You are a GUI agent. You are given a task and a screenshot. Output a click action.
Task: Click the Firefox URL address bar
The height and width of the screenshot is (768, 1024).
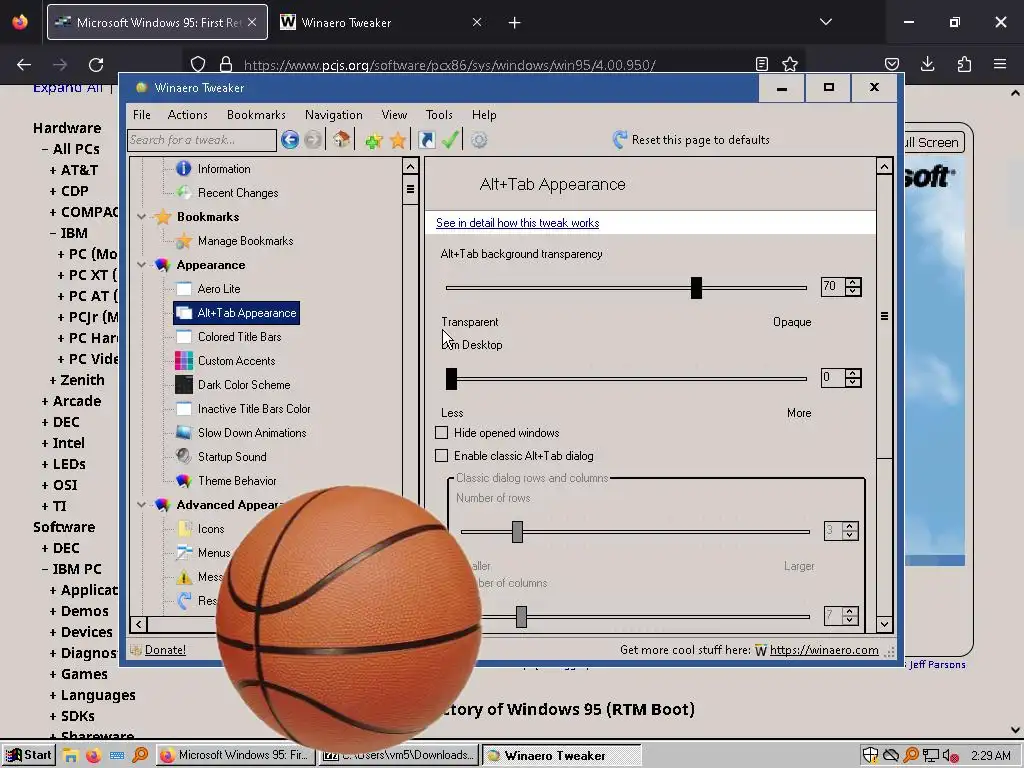pos(496,65)
